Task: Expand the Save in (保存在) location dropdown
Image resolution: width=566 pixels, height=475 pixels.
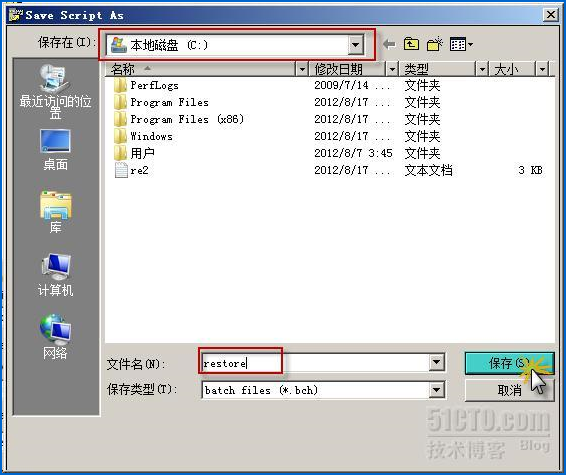Action: (356, 45)
